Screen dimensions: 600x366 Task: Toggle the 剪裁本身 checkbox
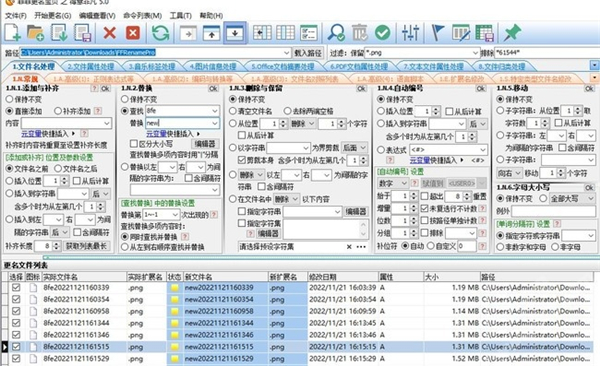241,160
